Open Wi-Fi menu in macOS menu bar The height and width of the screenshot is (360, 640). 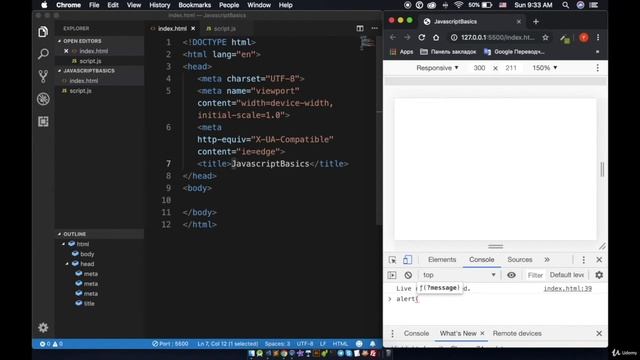click(x=458, y=5)
